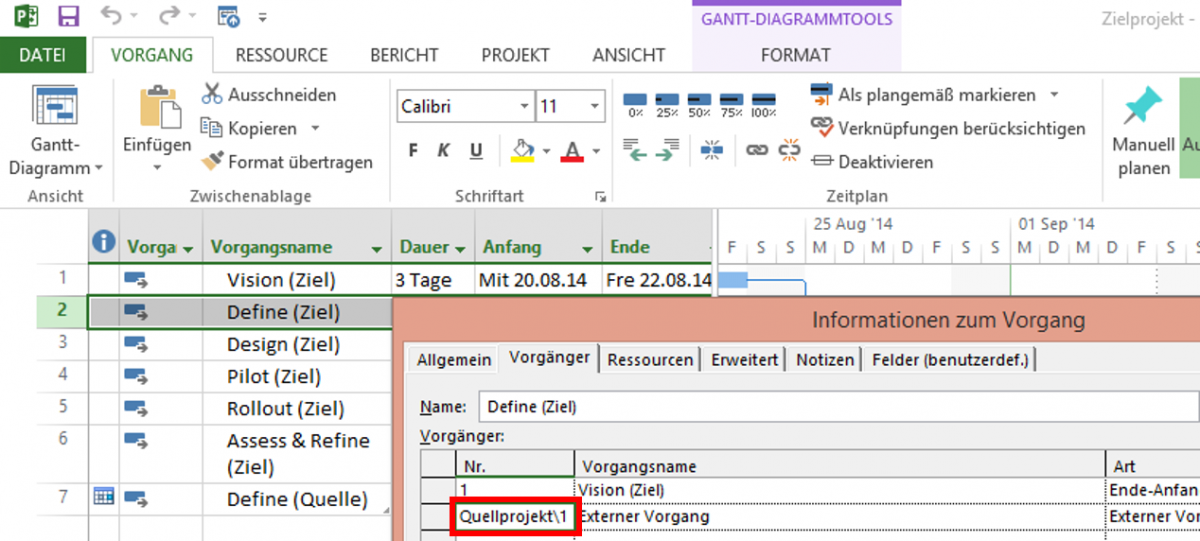Mark task 100% complete
Screen dimensions: 1200x541
click(x=764, y=104)
